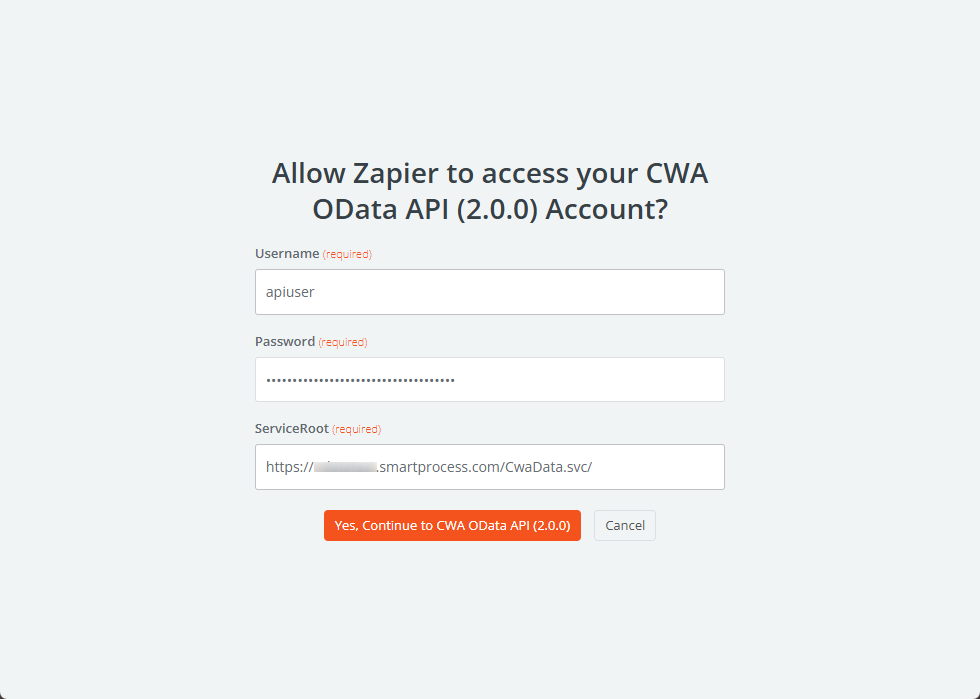
Task: Click the (required) note beside ServiceRoot
Action: click(x=357, y=430)
